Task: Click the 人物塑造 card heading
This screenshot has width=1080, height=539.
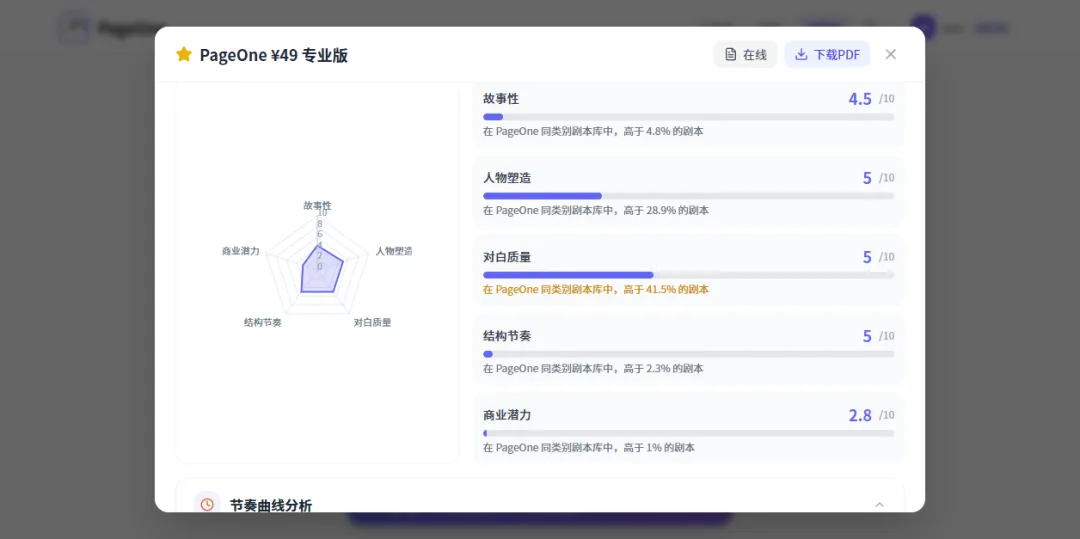Action: coord(507,178)
